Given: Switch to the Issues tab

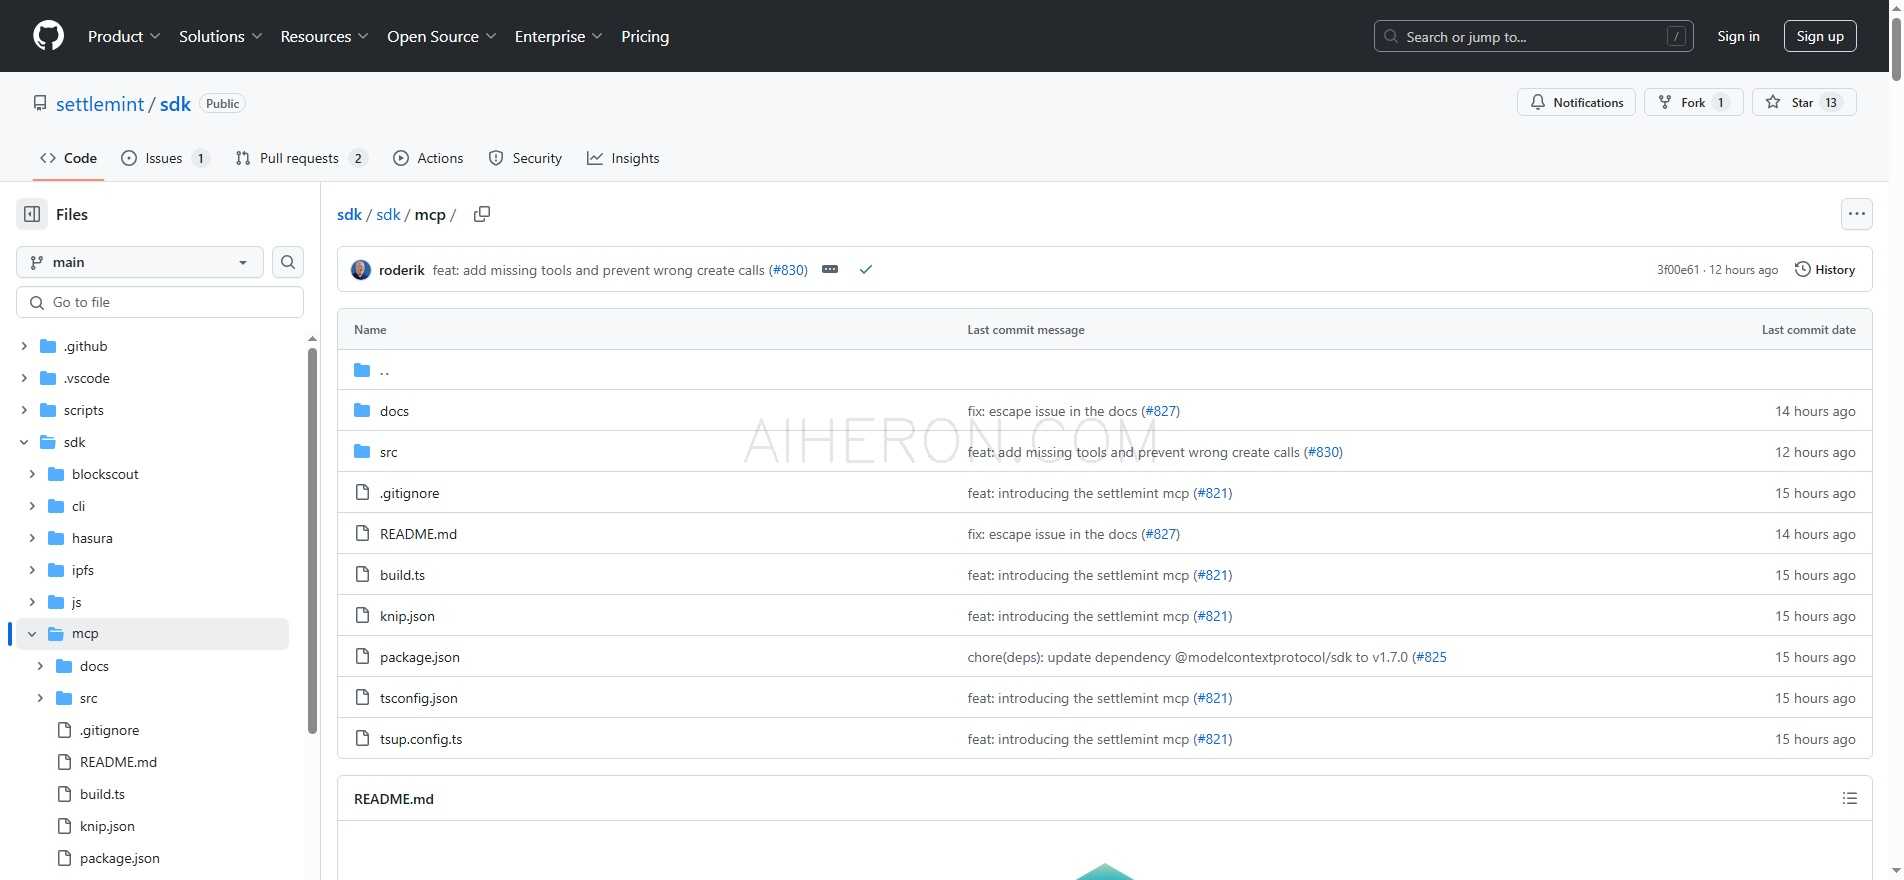Looking at the screenshot, I should point(165,158).
